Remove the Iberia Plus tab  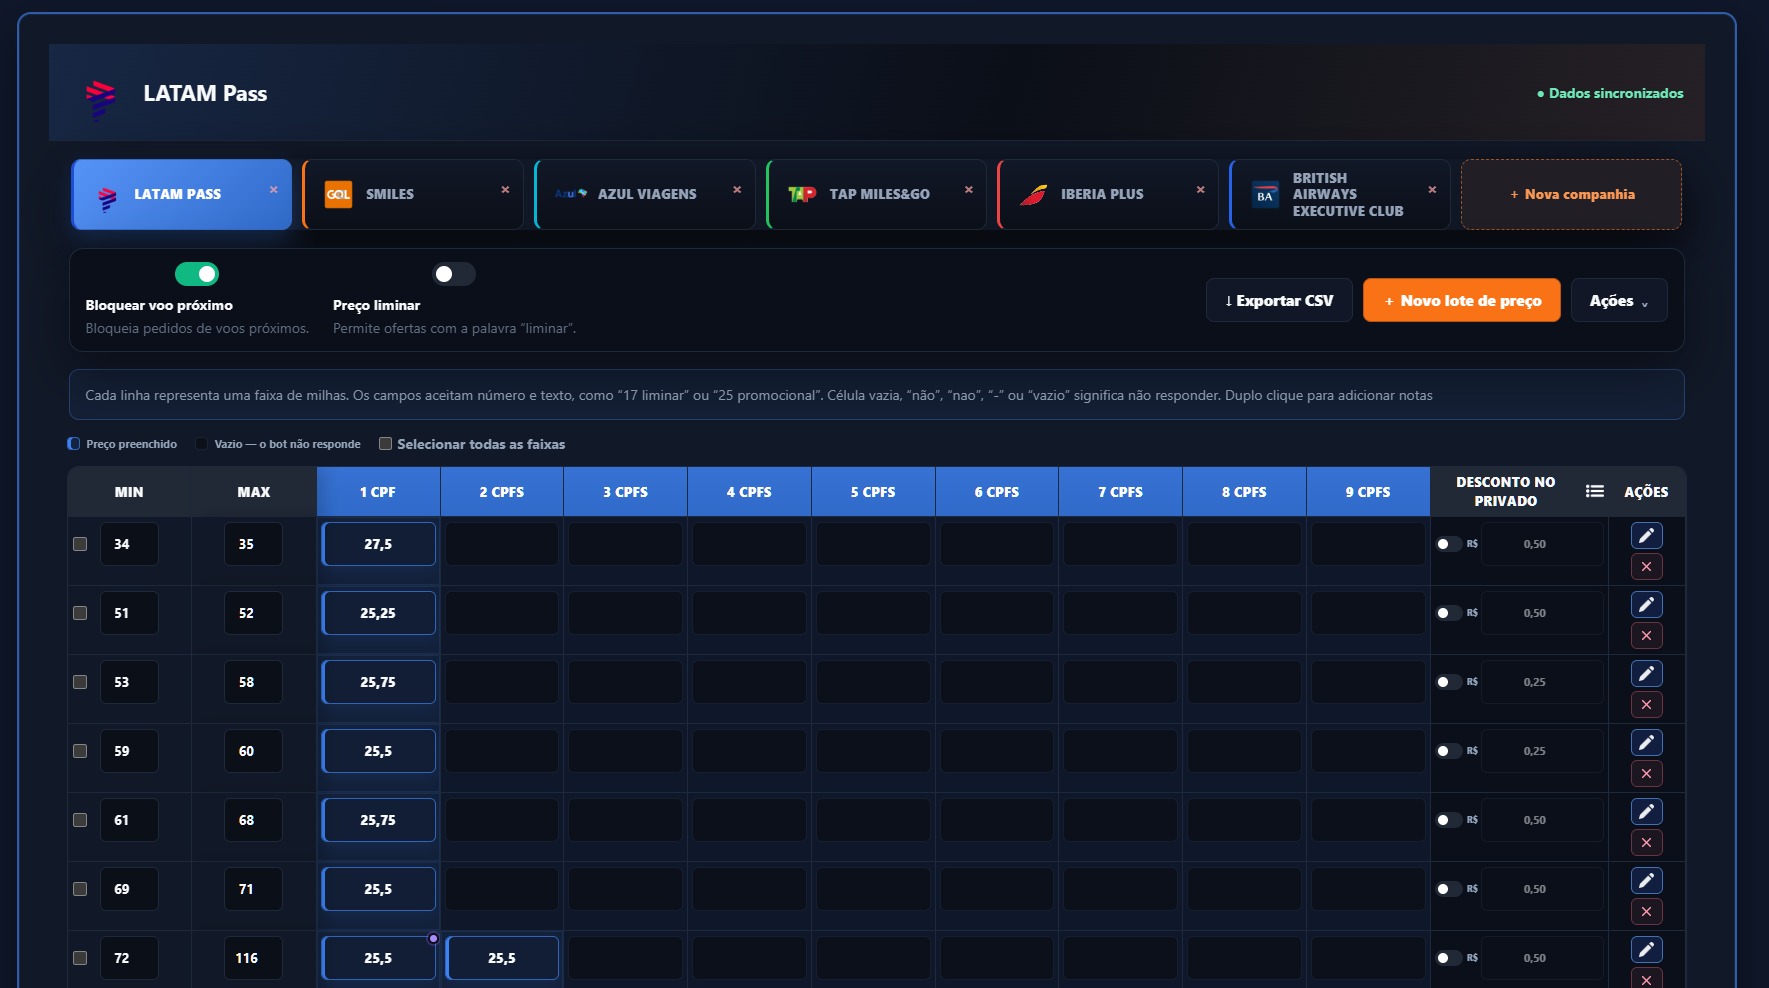[1200, 190]
